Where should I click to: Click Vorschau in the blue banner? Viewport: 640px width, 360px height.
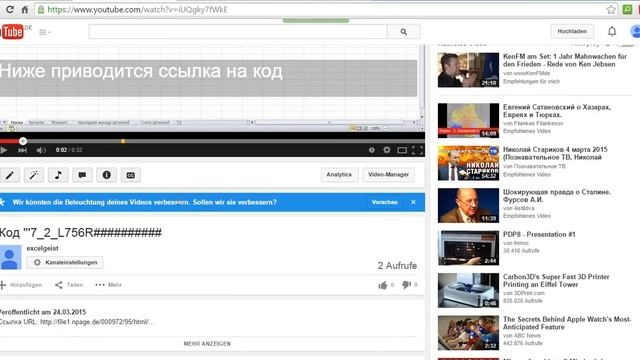(384, 202)
